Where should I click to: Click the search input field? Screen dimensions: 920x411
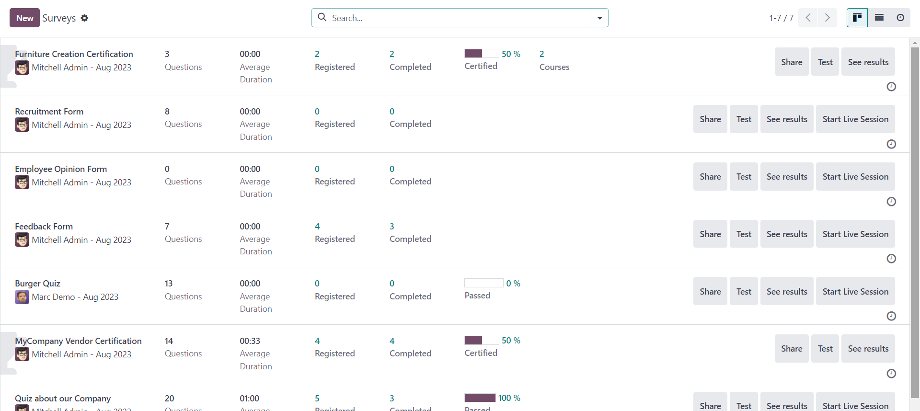pos(462,18)
